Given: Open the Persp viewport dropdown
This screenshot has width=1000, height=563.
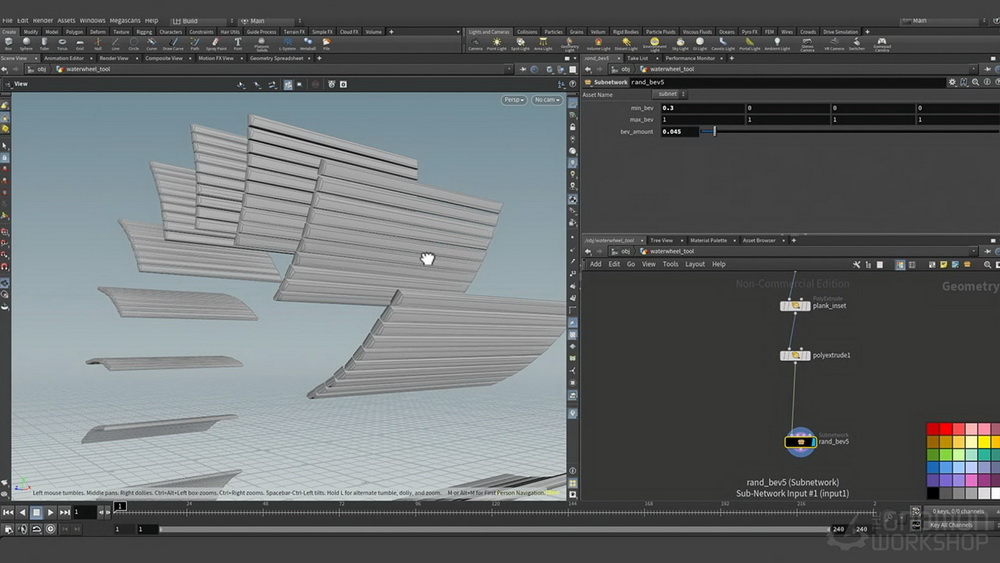Looking at the screenshot, I should (513, 100).
